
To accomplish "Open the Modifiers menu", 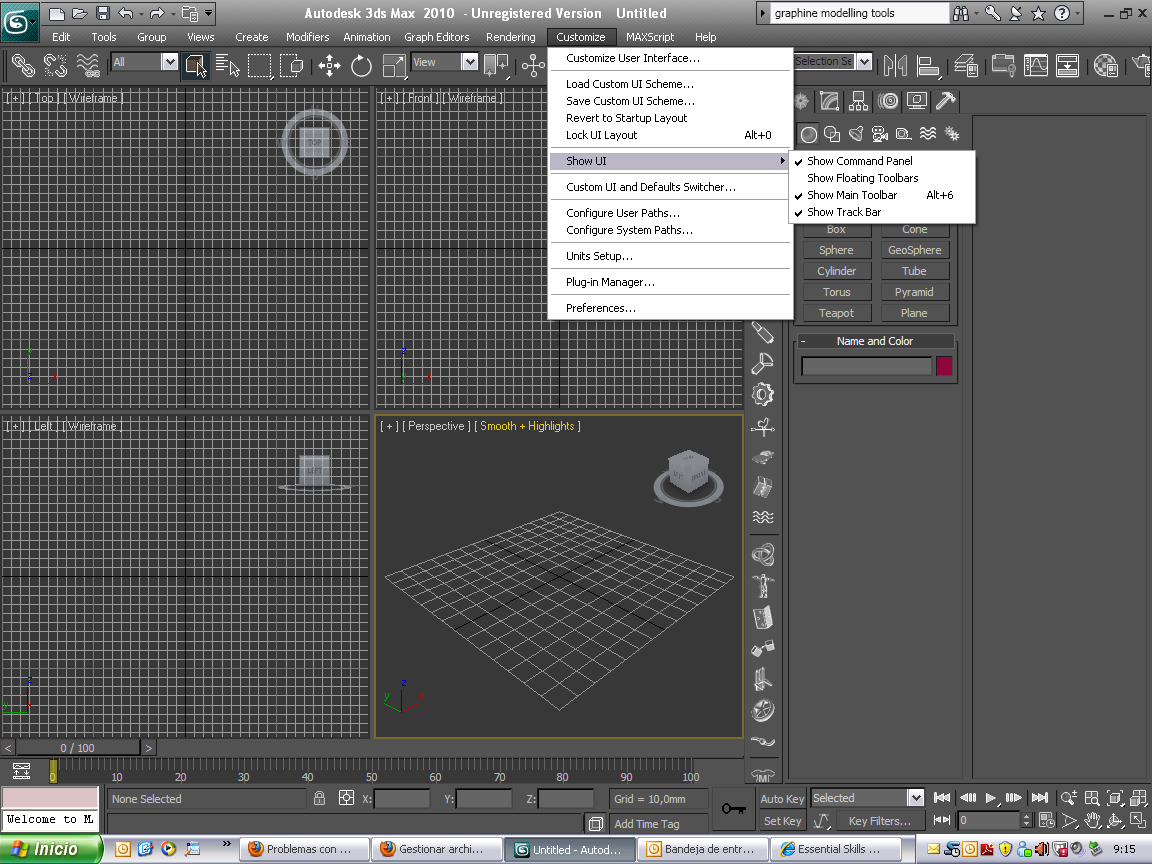I will pyautogui.click(x=307, y=37).
